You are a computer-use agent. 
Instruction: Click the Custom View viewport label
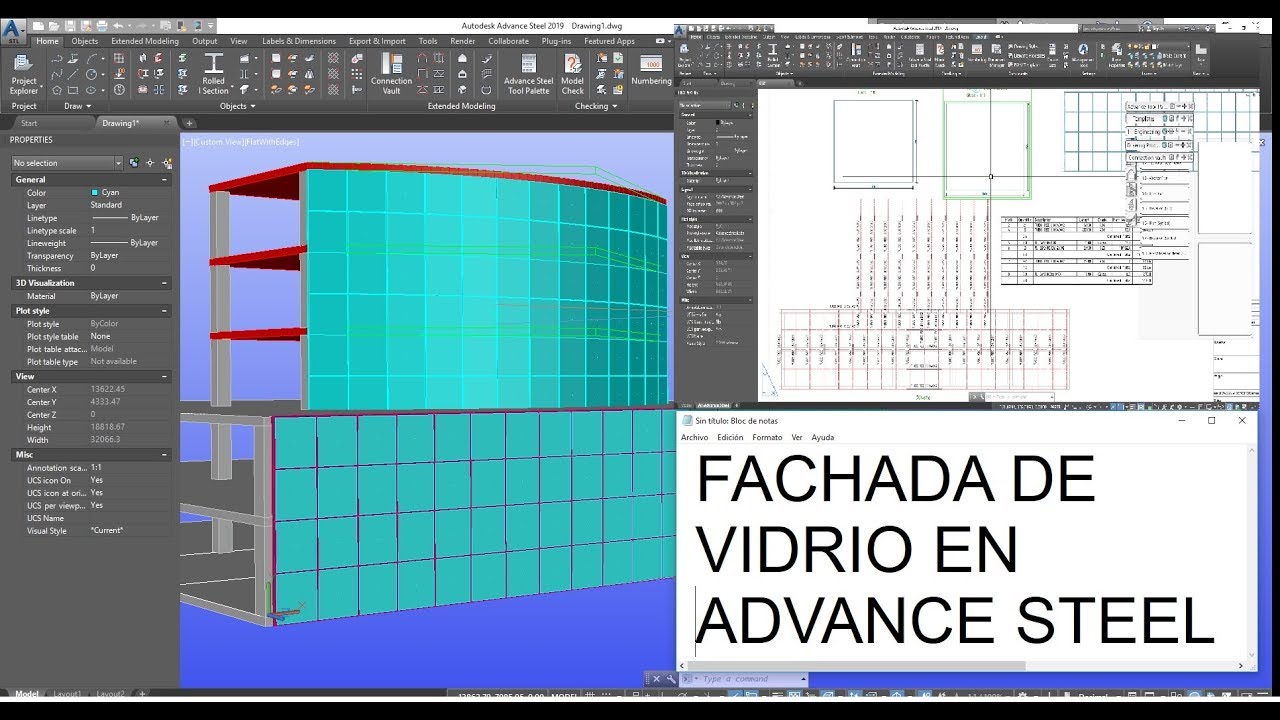click(x=217, y=141)
